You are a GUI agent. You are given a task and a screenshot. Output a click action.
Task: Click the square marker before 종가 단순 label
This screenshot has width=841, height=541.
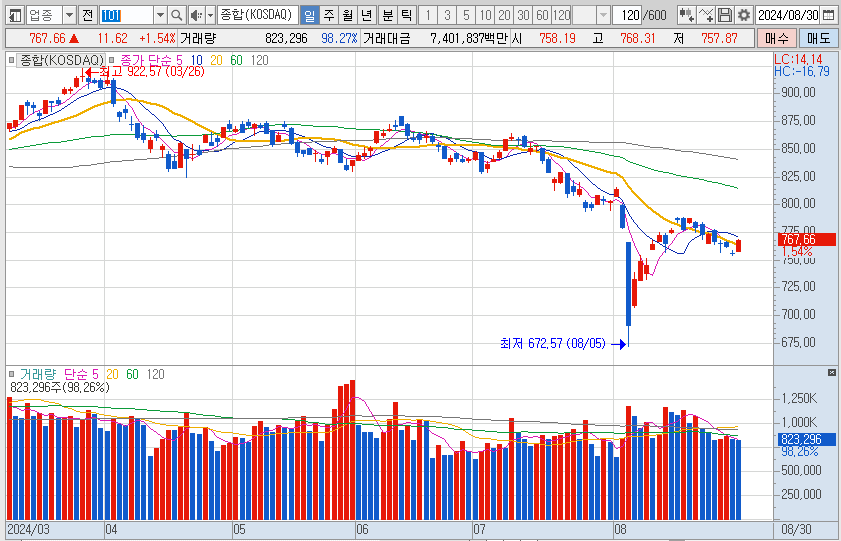pos(112,60)
